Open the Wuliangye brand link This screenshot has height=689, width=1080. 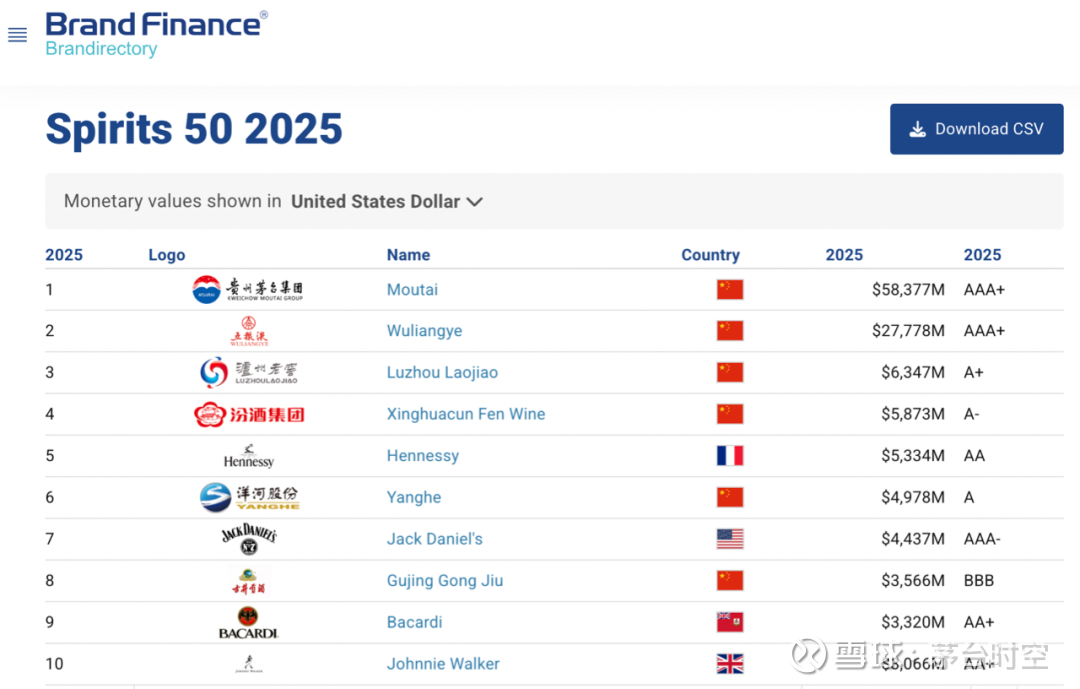click(x=424, y=331)
